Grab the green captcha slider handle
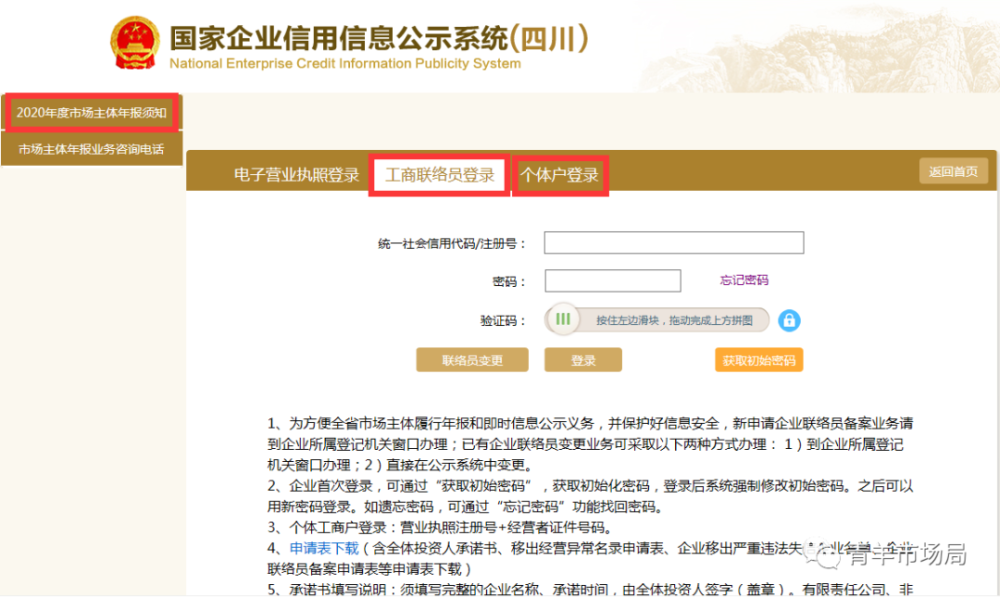The height and width of the screenshot is (598, 1000). [562, 319]
